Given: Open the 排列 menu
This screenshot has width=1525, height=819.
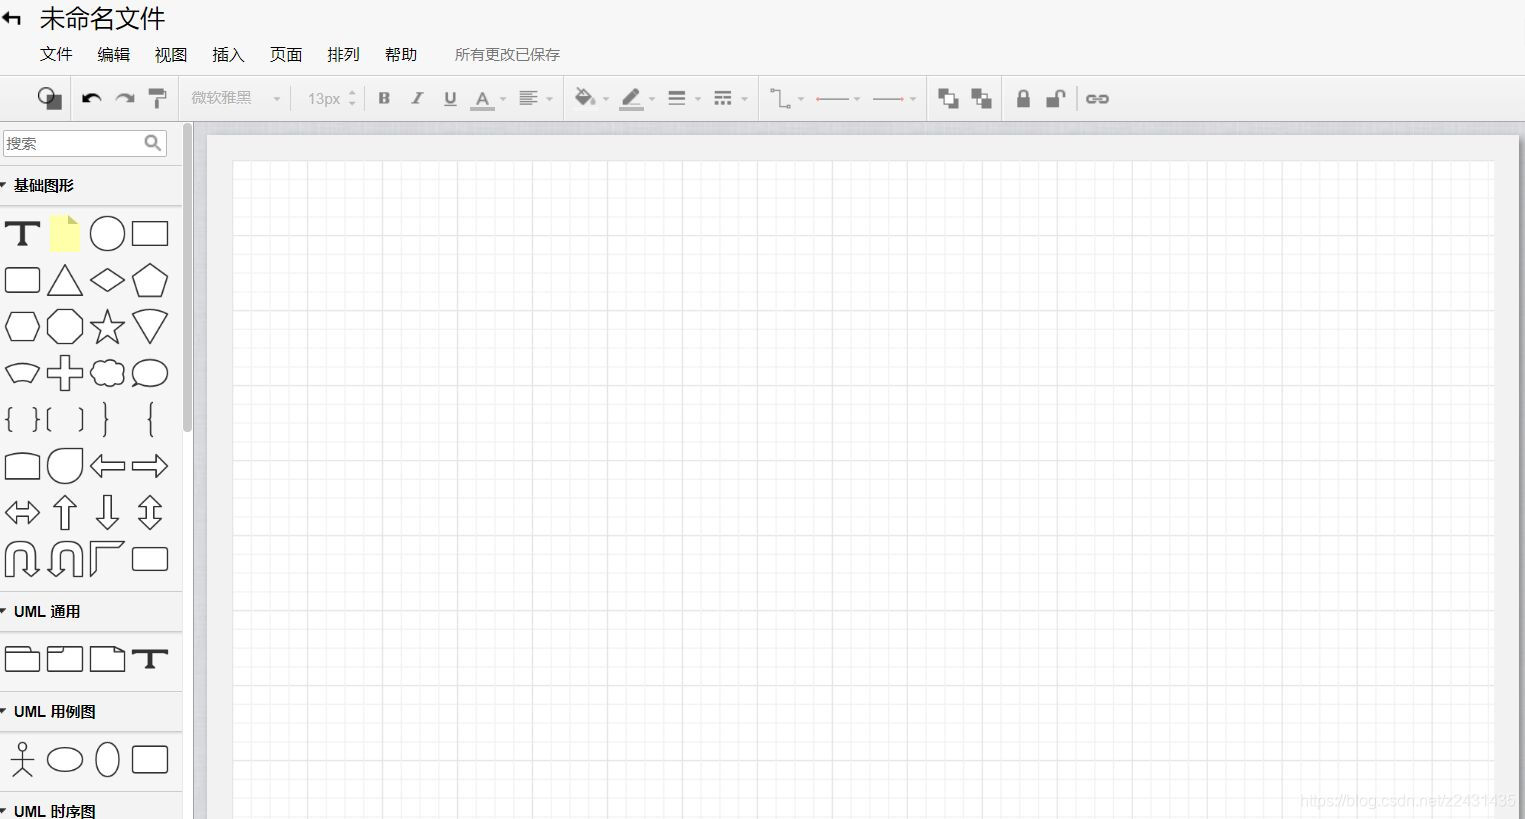Looking at the screenshot, I should pos(343,55).
